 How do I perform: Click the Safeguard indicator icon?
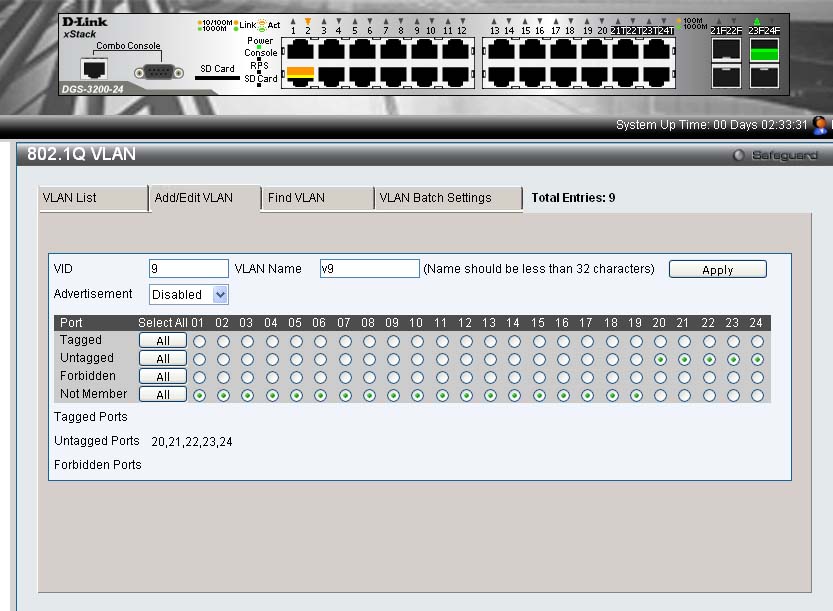point(739,155)
